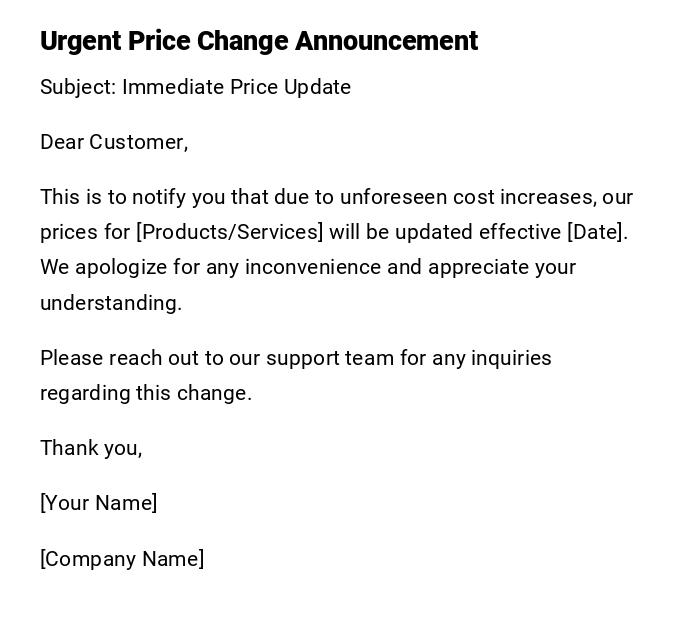Click the word 'understanding.' ending the first paragraph
Screen dimensions: 700x621
[111, 303]
